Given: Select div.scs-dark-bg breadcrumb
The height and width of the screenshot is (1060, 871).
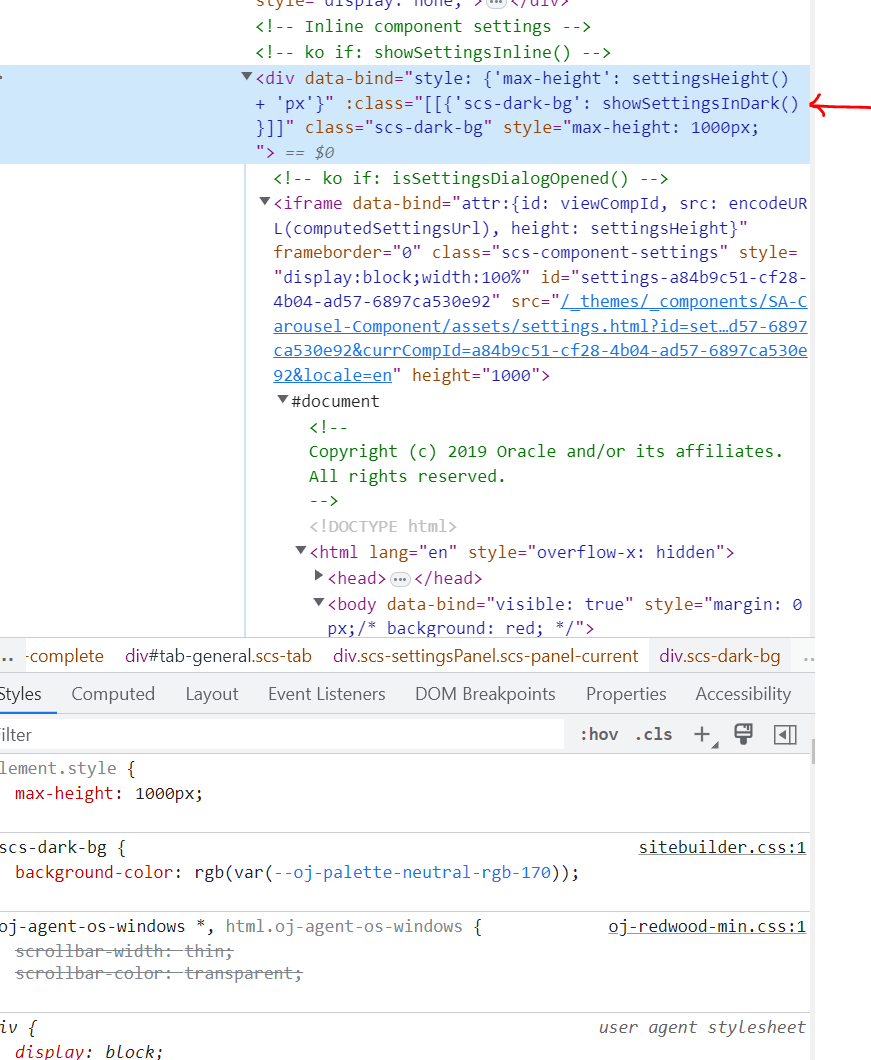Looking at the screenshot, I should [720, 656].
